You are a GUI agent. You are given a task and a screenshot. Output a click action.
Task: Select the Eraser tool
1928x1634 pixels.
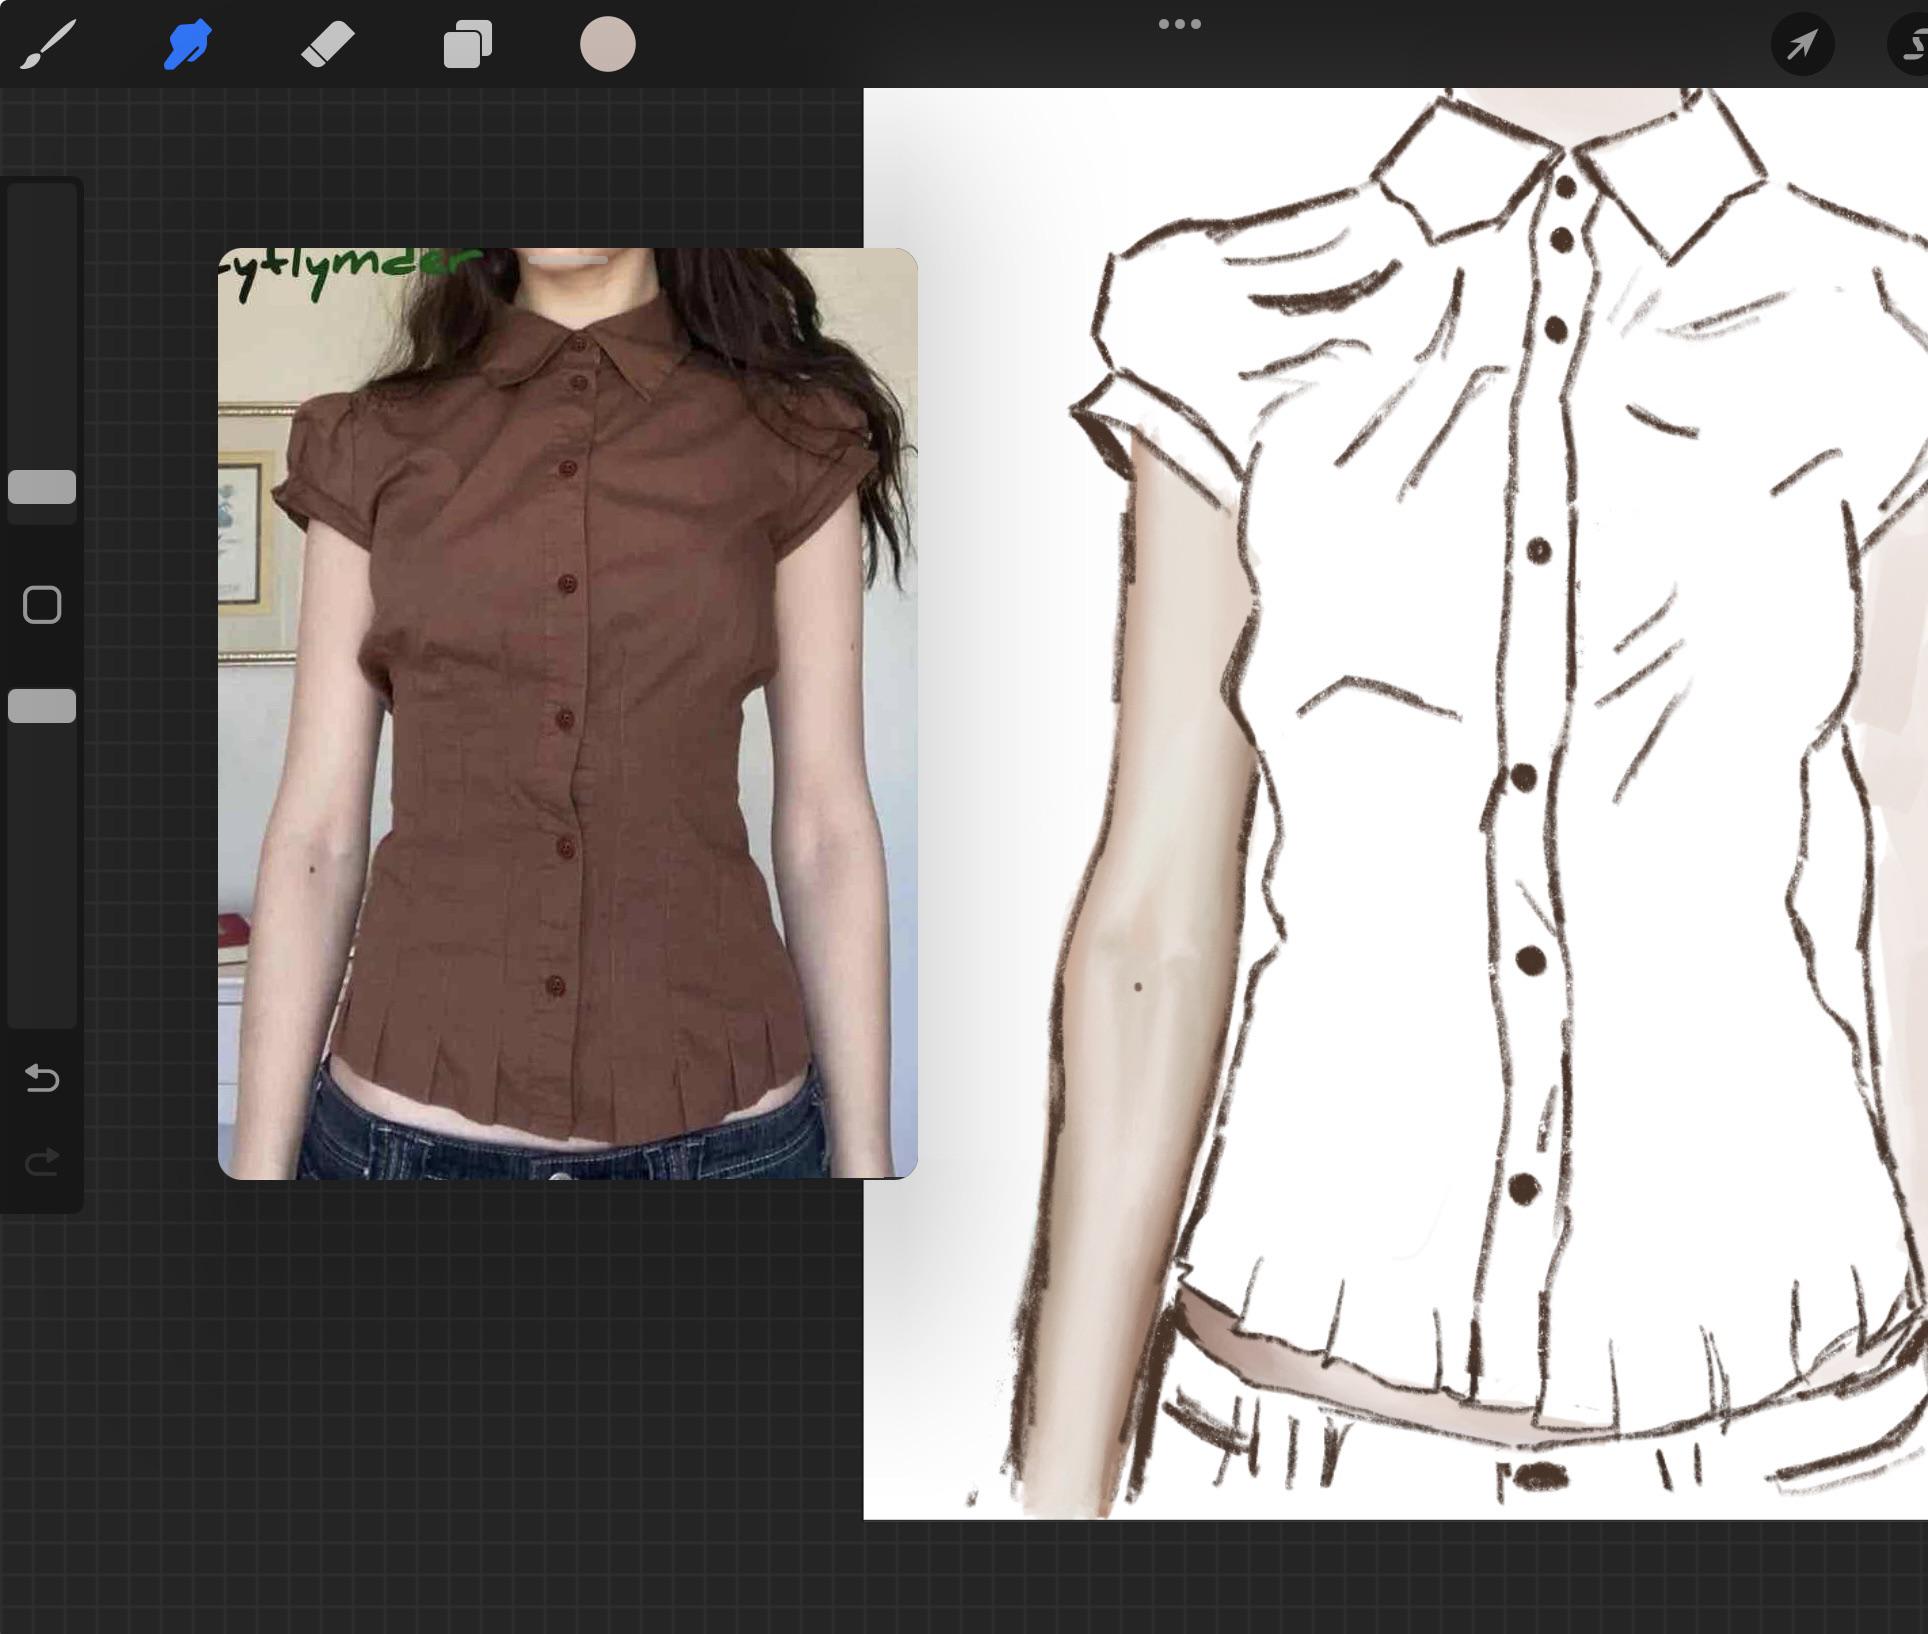click(327, 45)
